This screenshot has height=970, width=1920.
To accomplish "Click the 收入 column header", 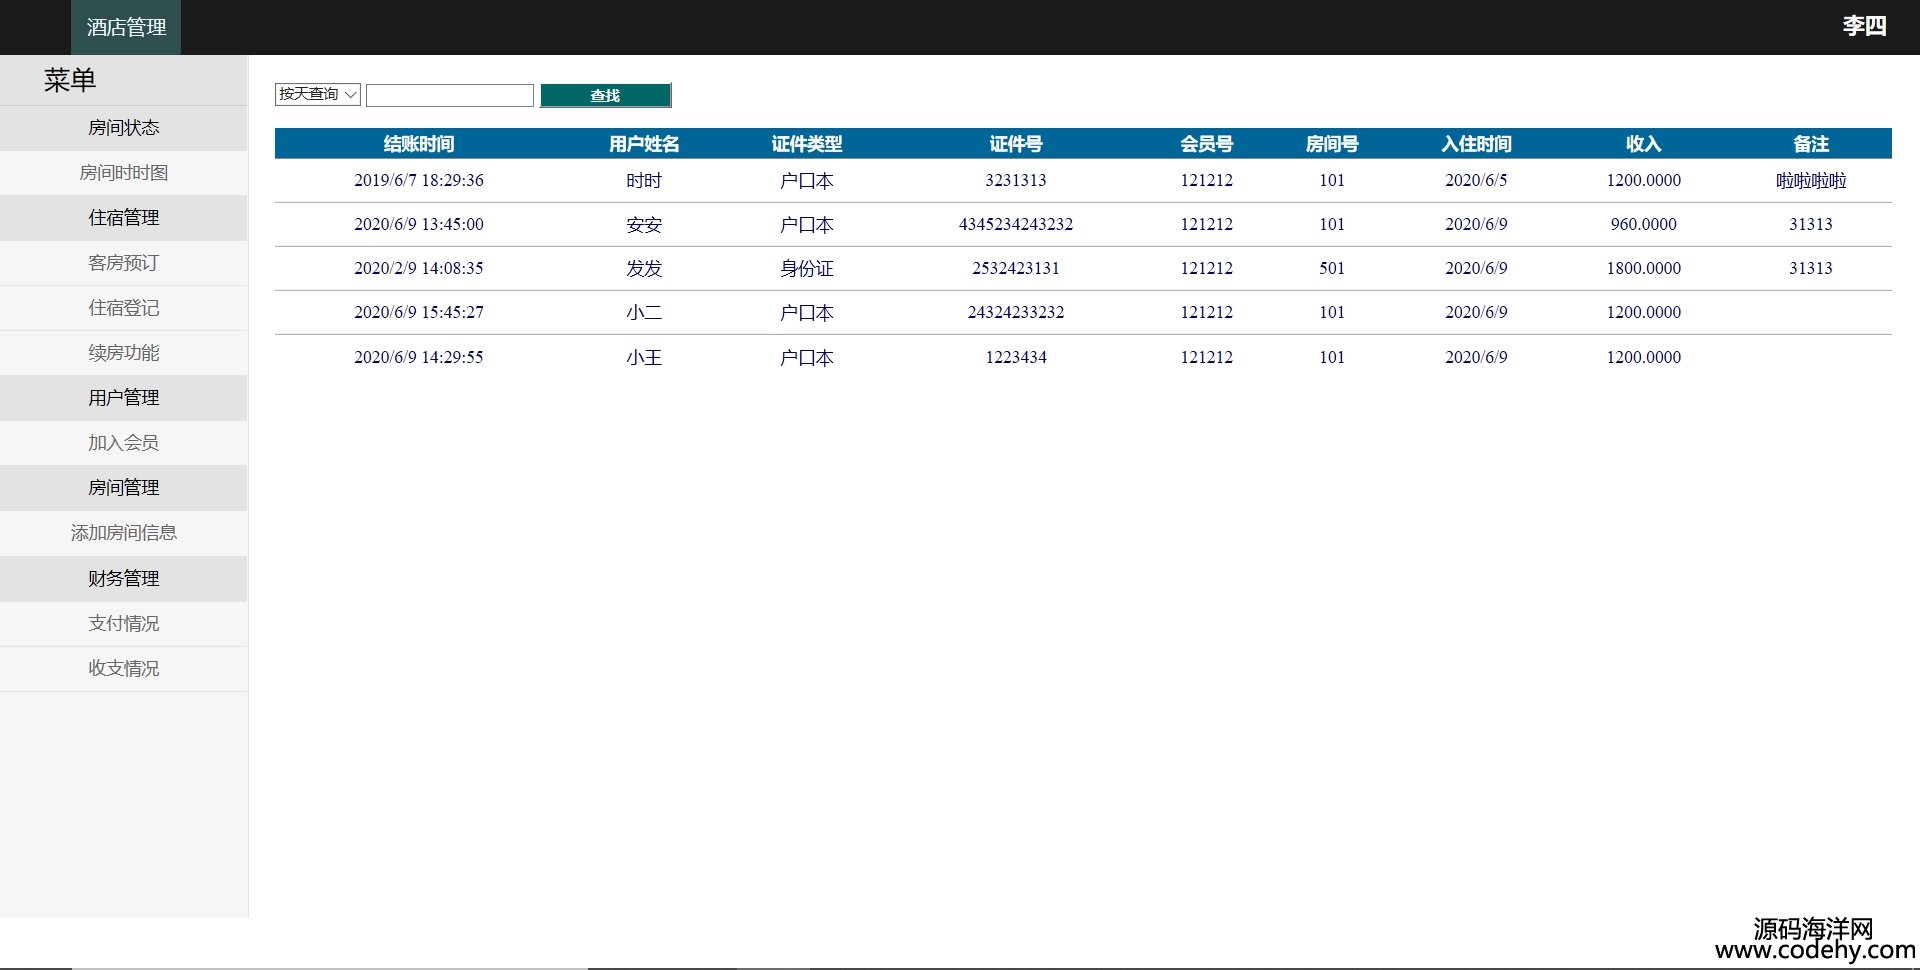I will (1644, 144).
